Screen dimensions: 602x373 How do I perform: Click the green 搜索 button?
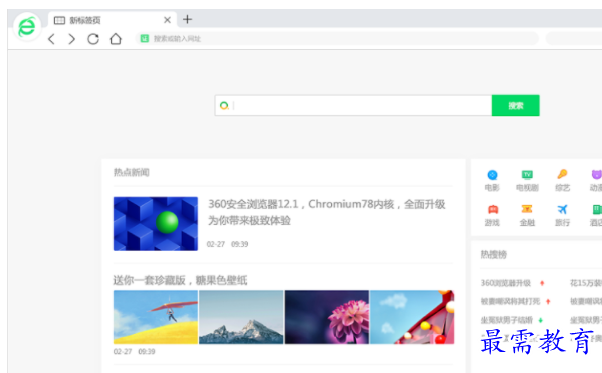(x=516, y=106)
